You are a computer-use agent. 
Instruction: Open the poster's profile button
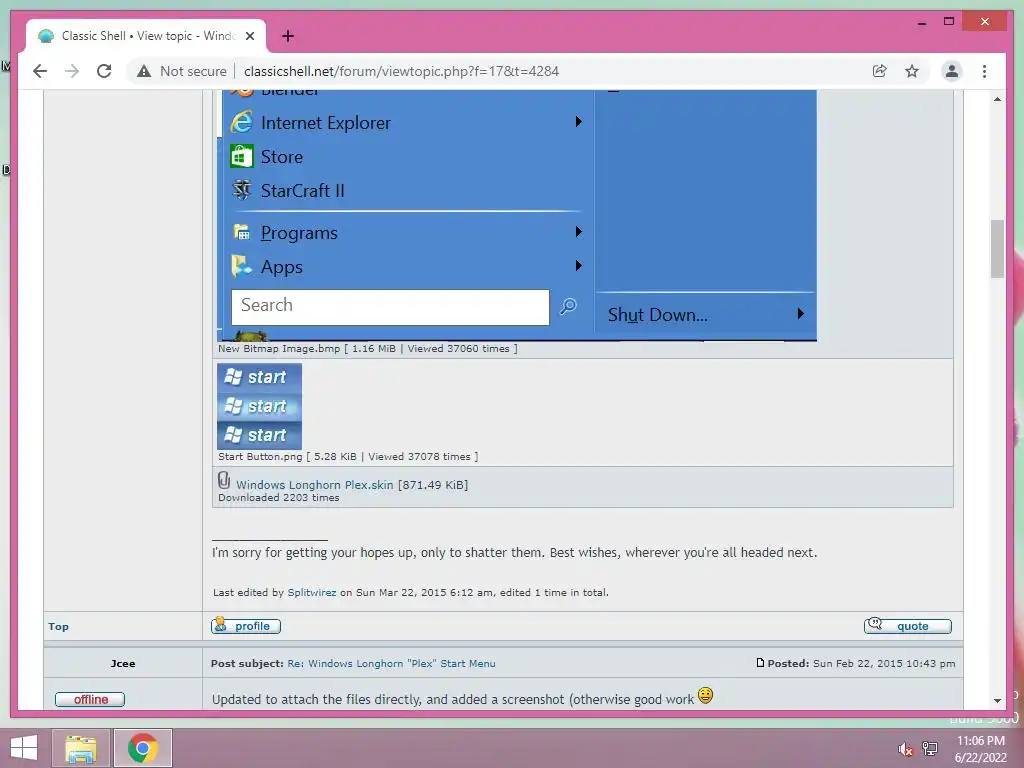(246, 626)
